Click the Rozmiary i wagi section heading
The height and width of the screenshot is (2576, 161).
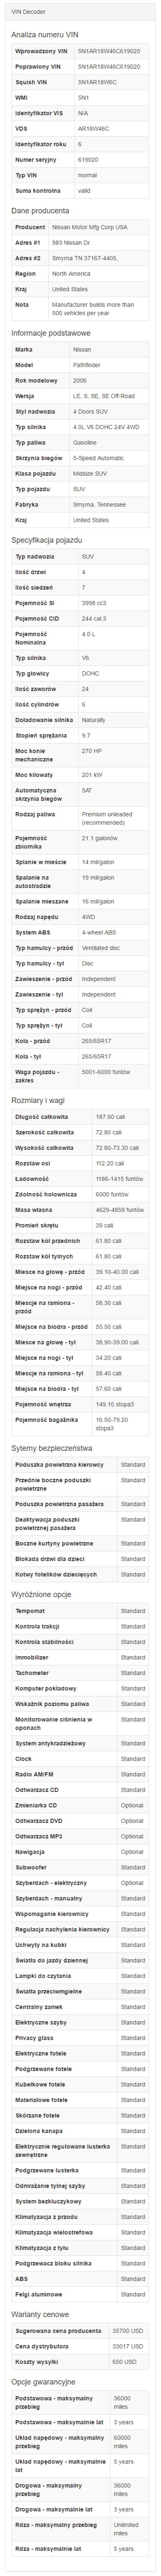(38, 1099)
